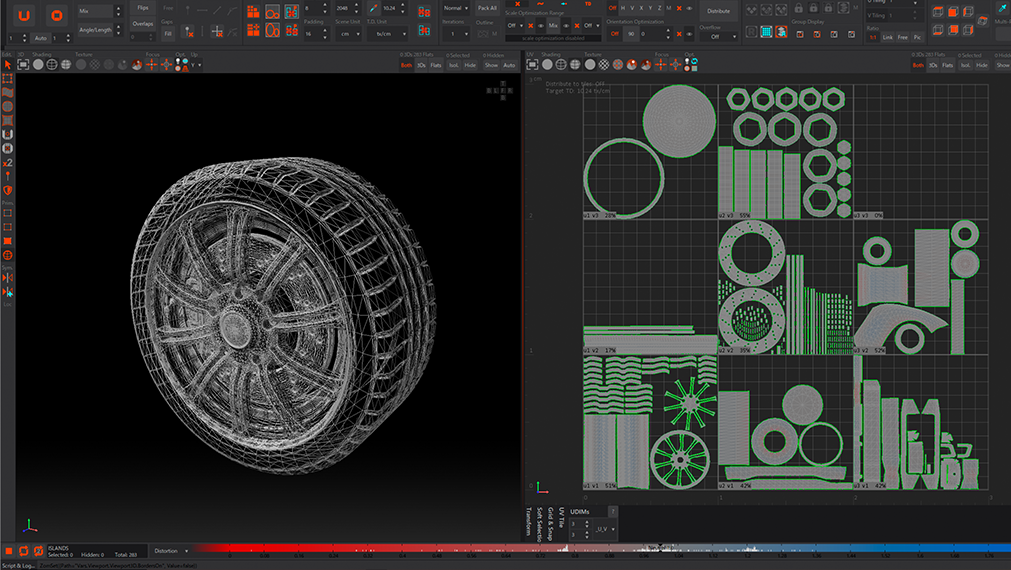Toggle the H axis constraint button
Image resolution: width=1011 pixels, height=570 pixels.
coord(623,8)
